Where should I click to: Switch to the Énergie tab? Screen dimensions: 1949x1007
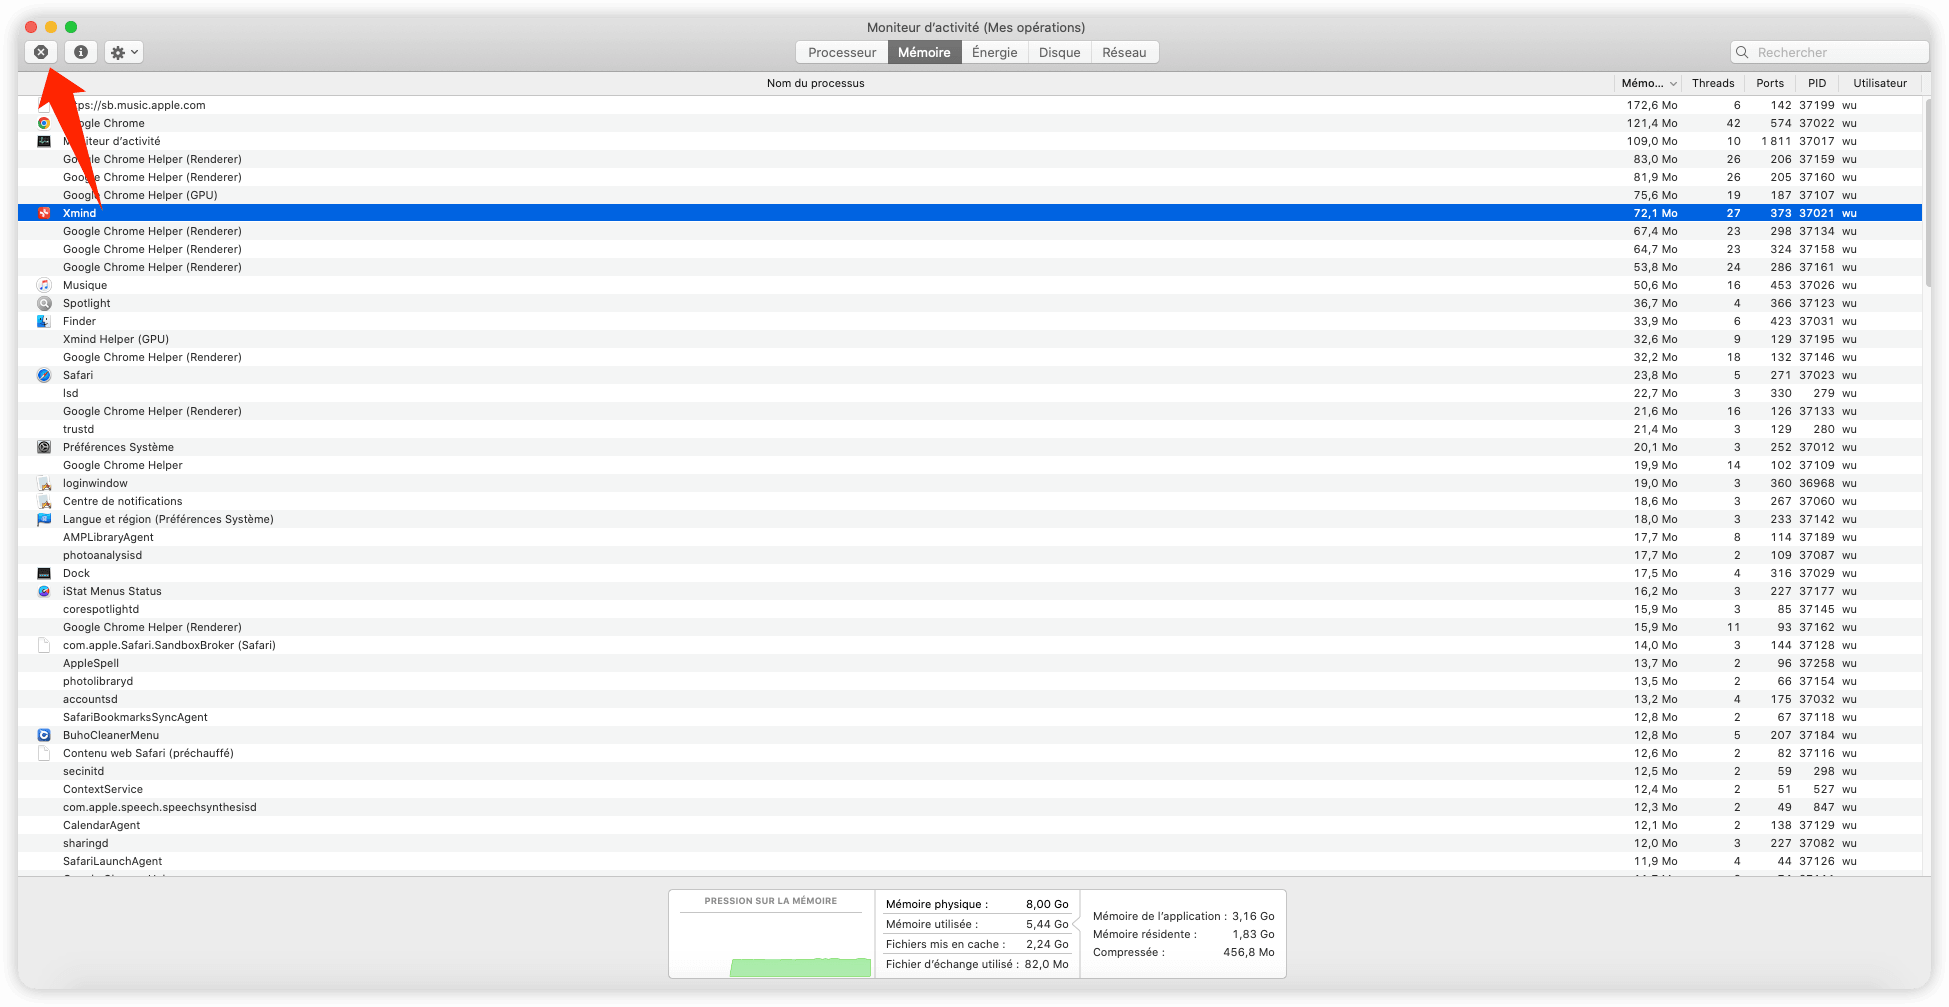[x=994, y=52]
